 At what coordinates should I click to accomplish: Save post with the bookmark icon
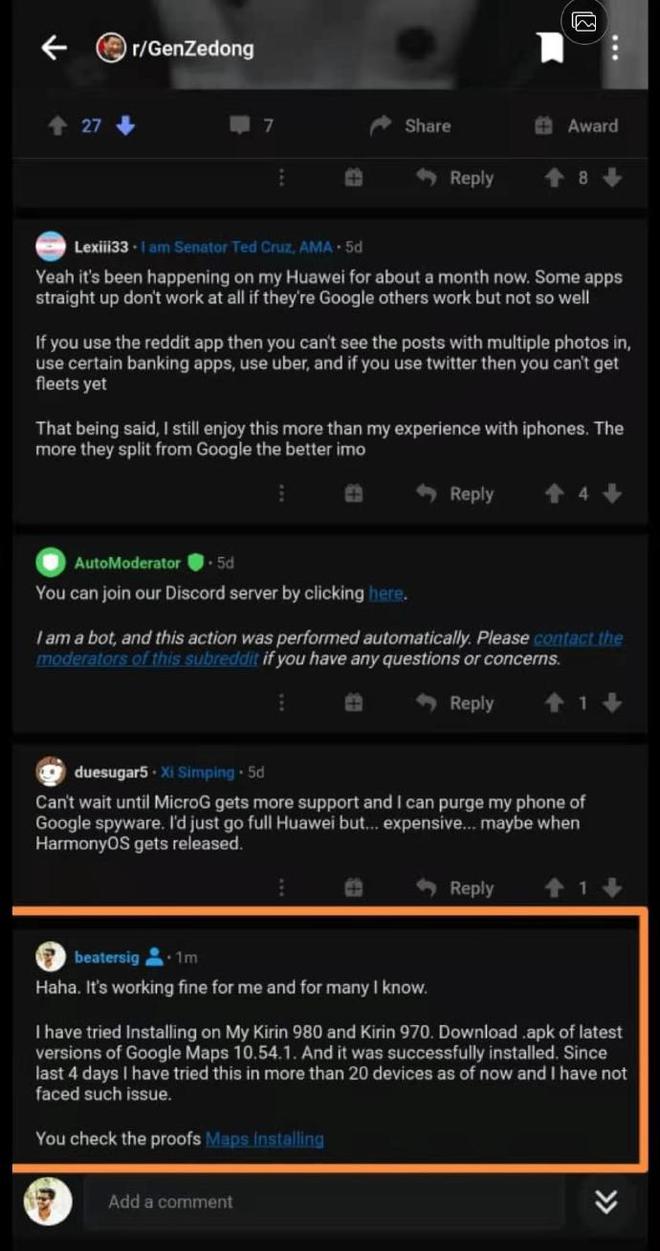[551, 47]
